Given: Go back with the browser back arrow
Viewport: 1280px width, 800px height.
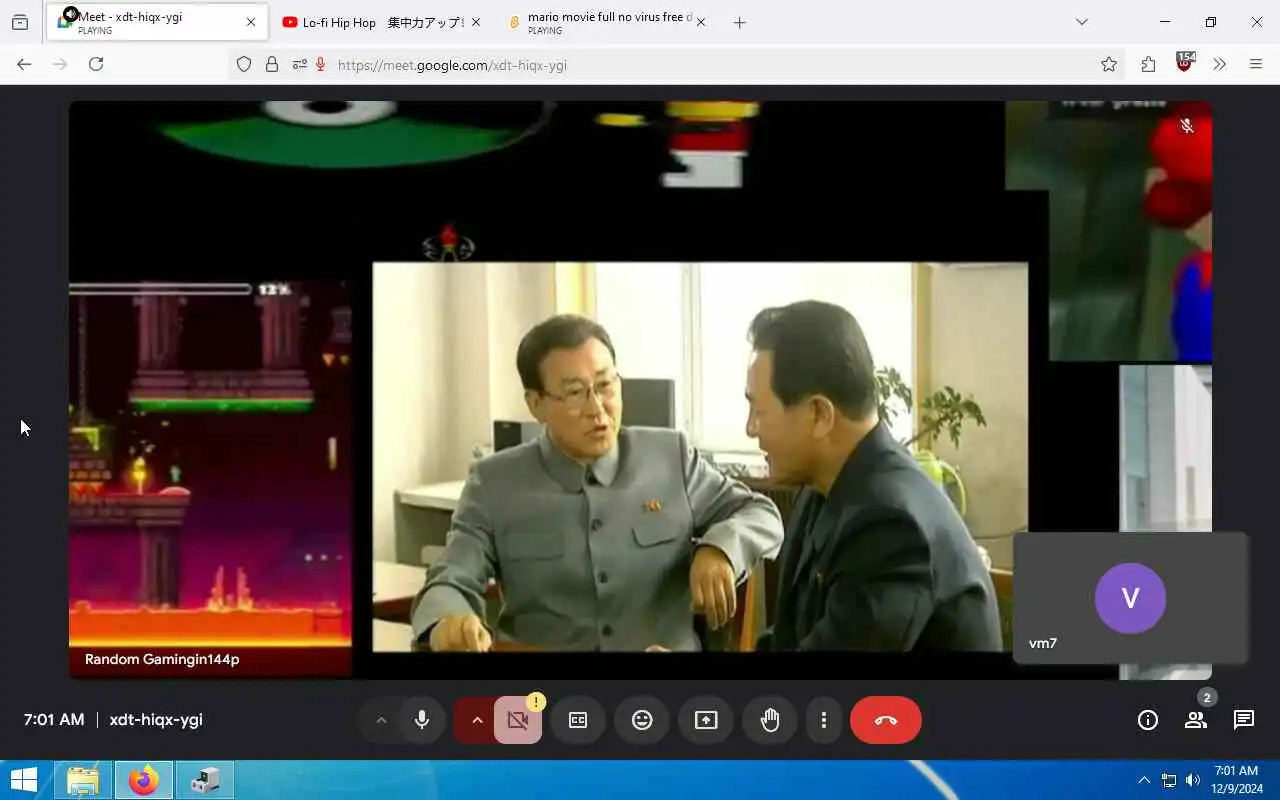Looking at the screenshot, I should 24,64.
